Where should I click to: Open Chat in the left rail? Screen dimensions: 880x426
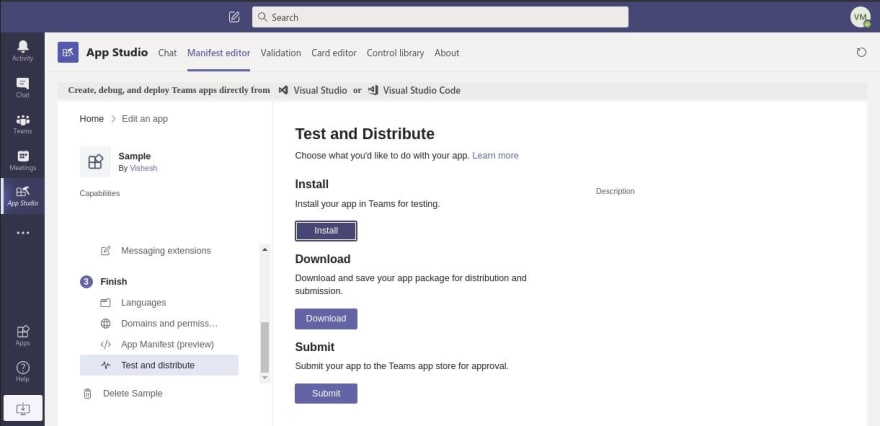22,87
